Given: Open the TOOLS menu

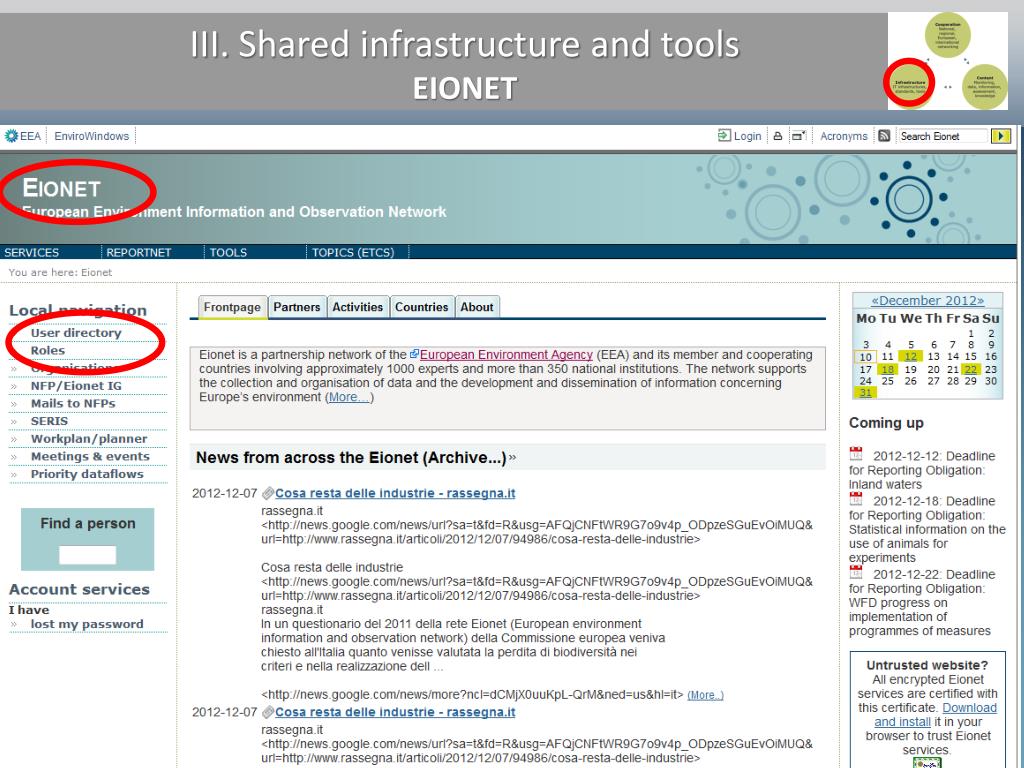Looking at the screenshot, I should (x=228, y=252).
